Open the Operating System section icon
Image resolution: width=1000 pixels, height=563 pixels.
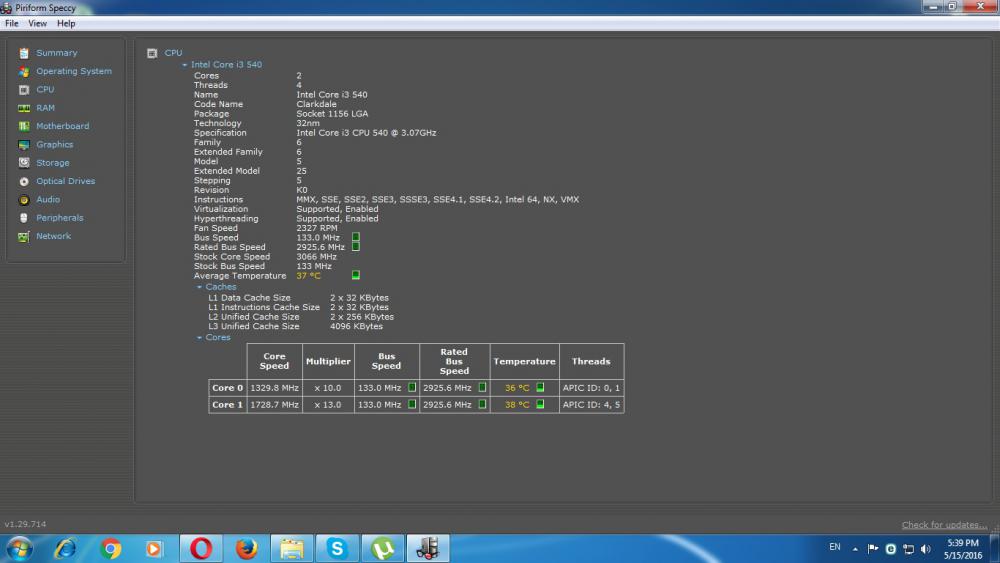click(24, 72)
